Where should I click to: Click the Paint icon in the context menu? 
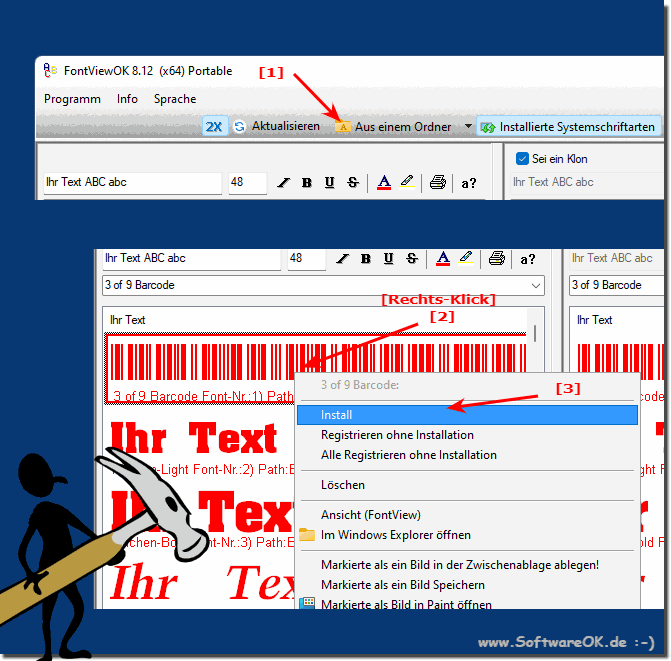pyautogui.click(x=307, y=603)
